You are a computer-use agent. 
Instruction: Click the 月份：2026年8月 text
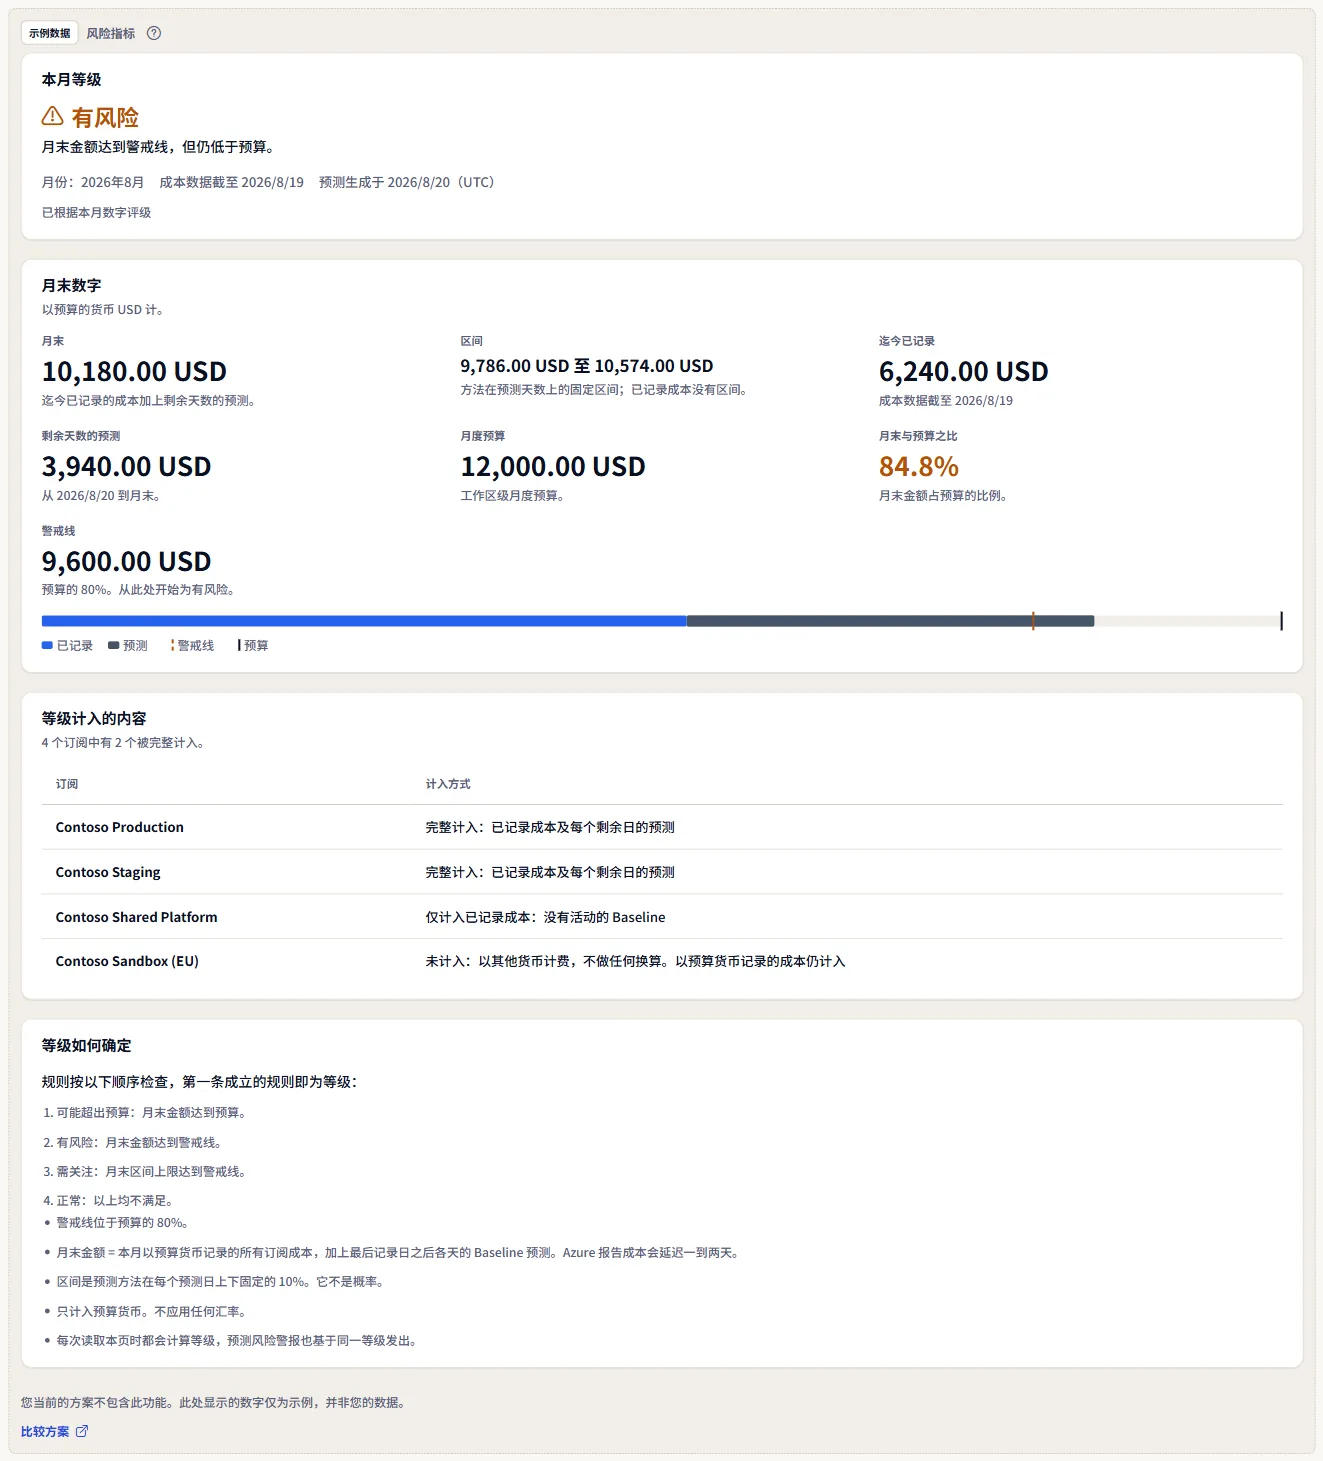click(93, 182)
